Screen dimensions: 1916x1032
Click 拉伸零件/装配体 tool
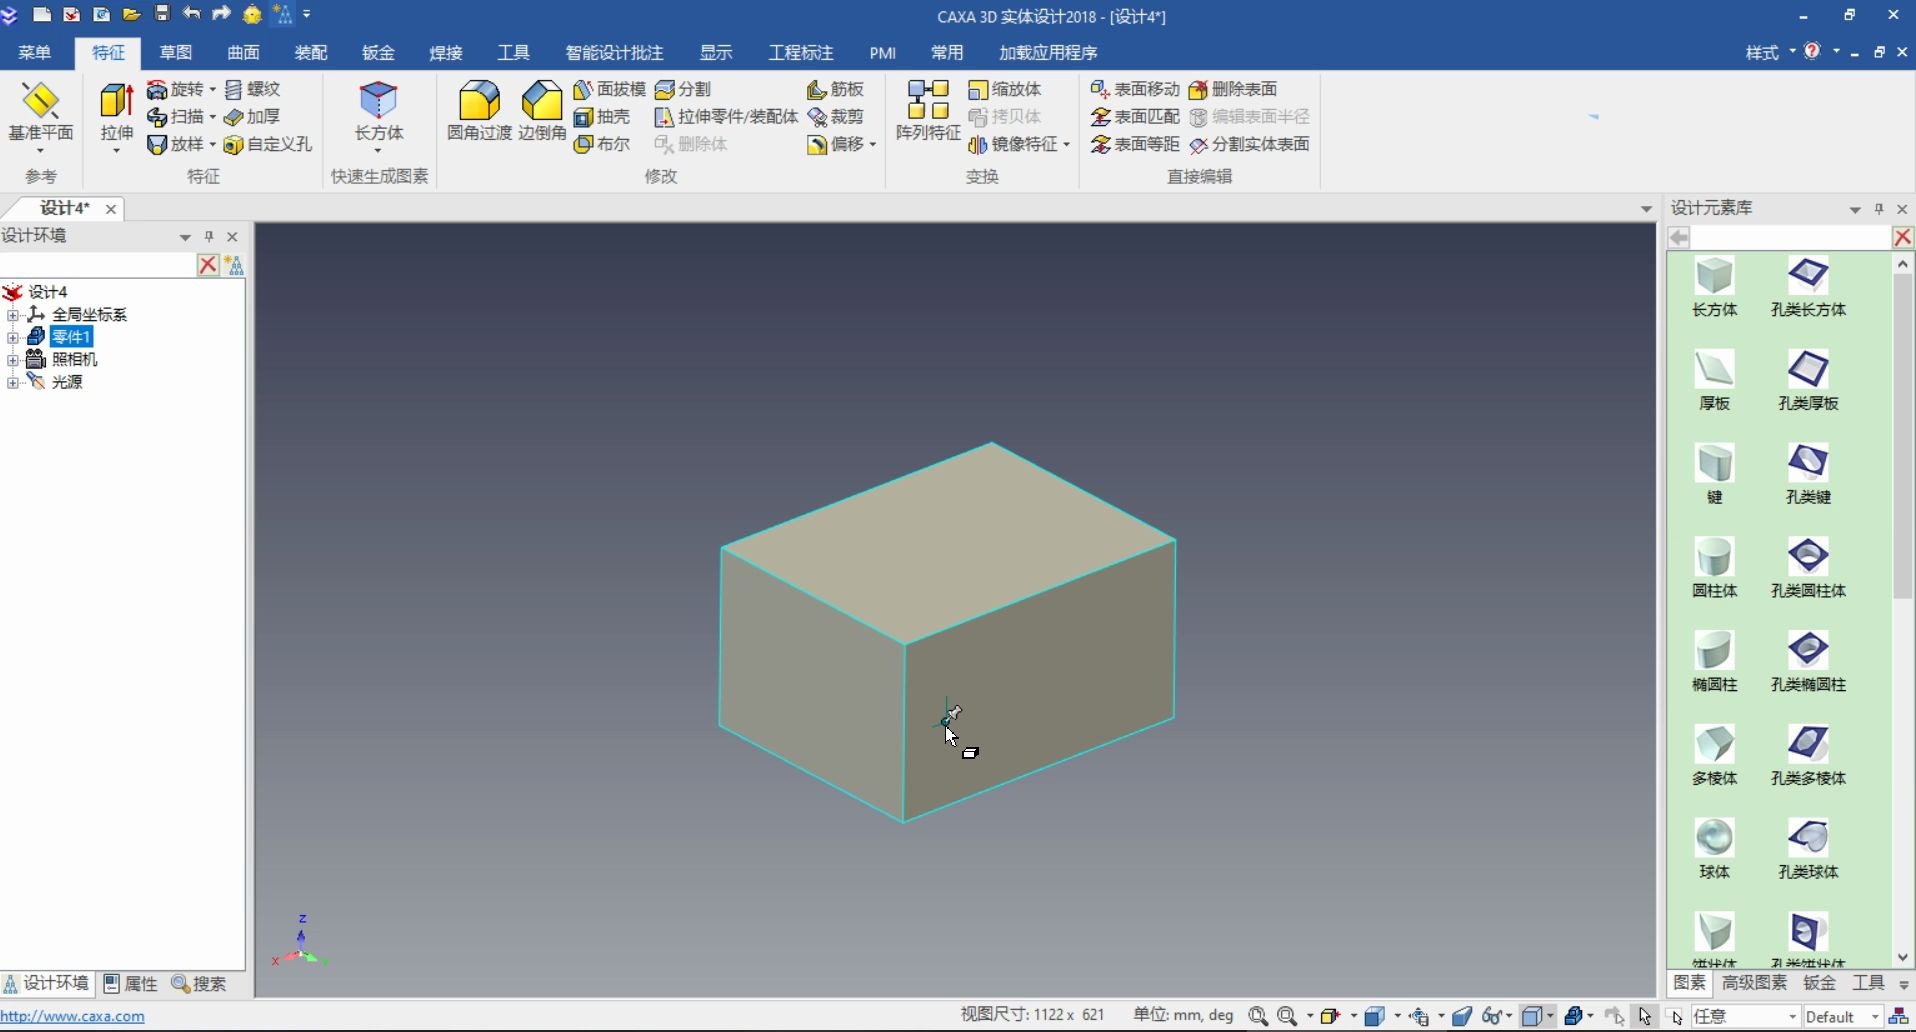727,116
